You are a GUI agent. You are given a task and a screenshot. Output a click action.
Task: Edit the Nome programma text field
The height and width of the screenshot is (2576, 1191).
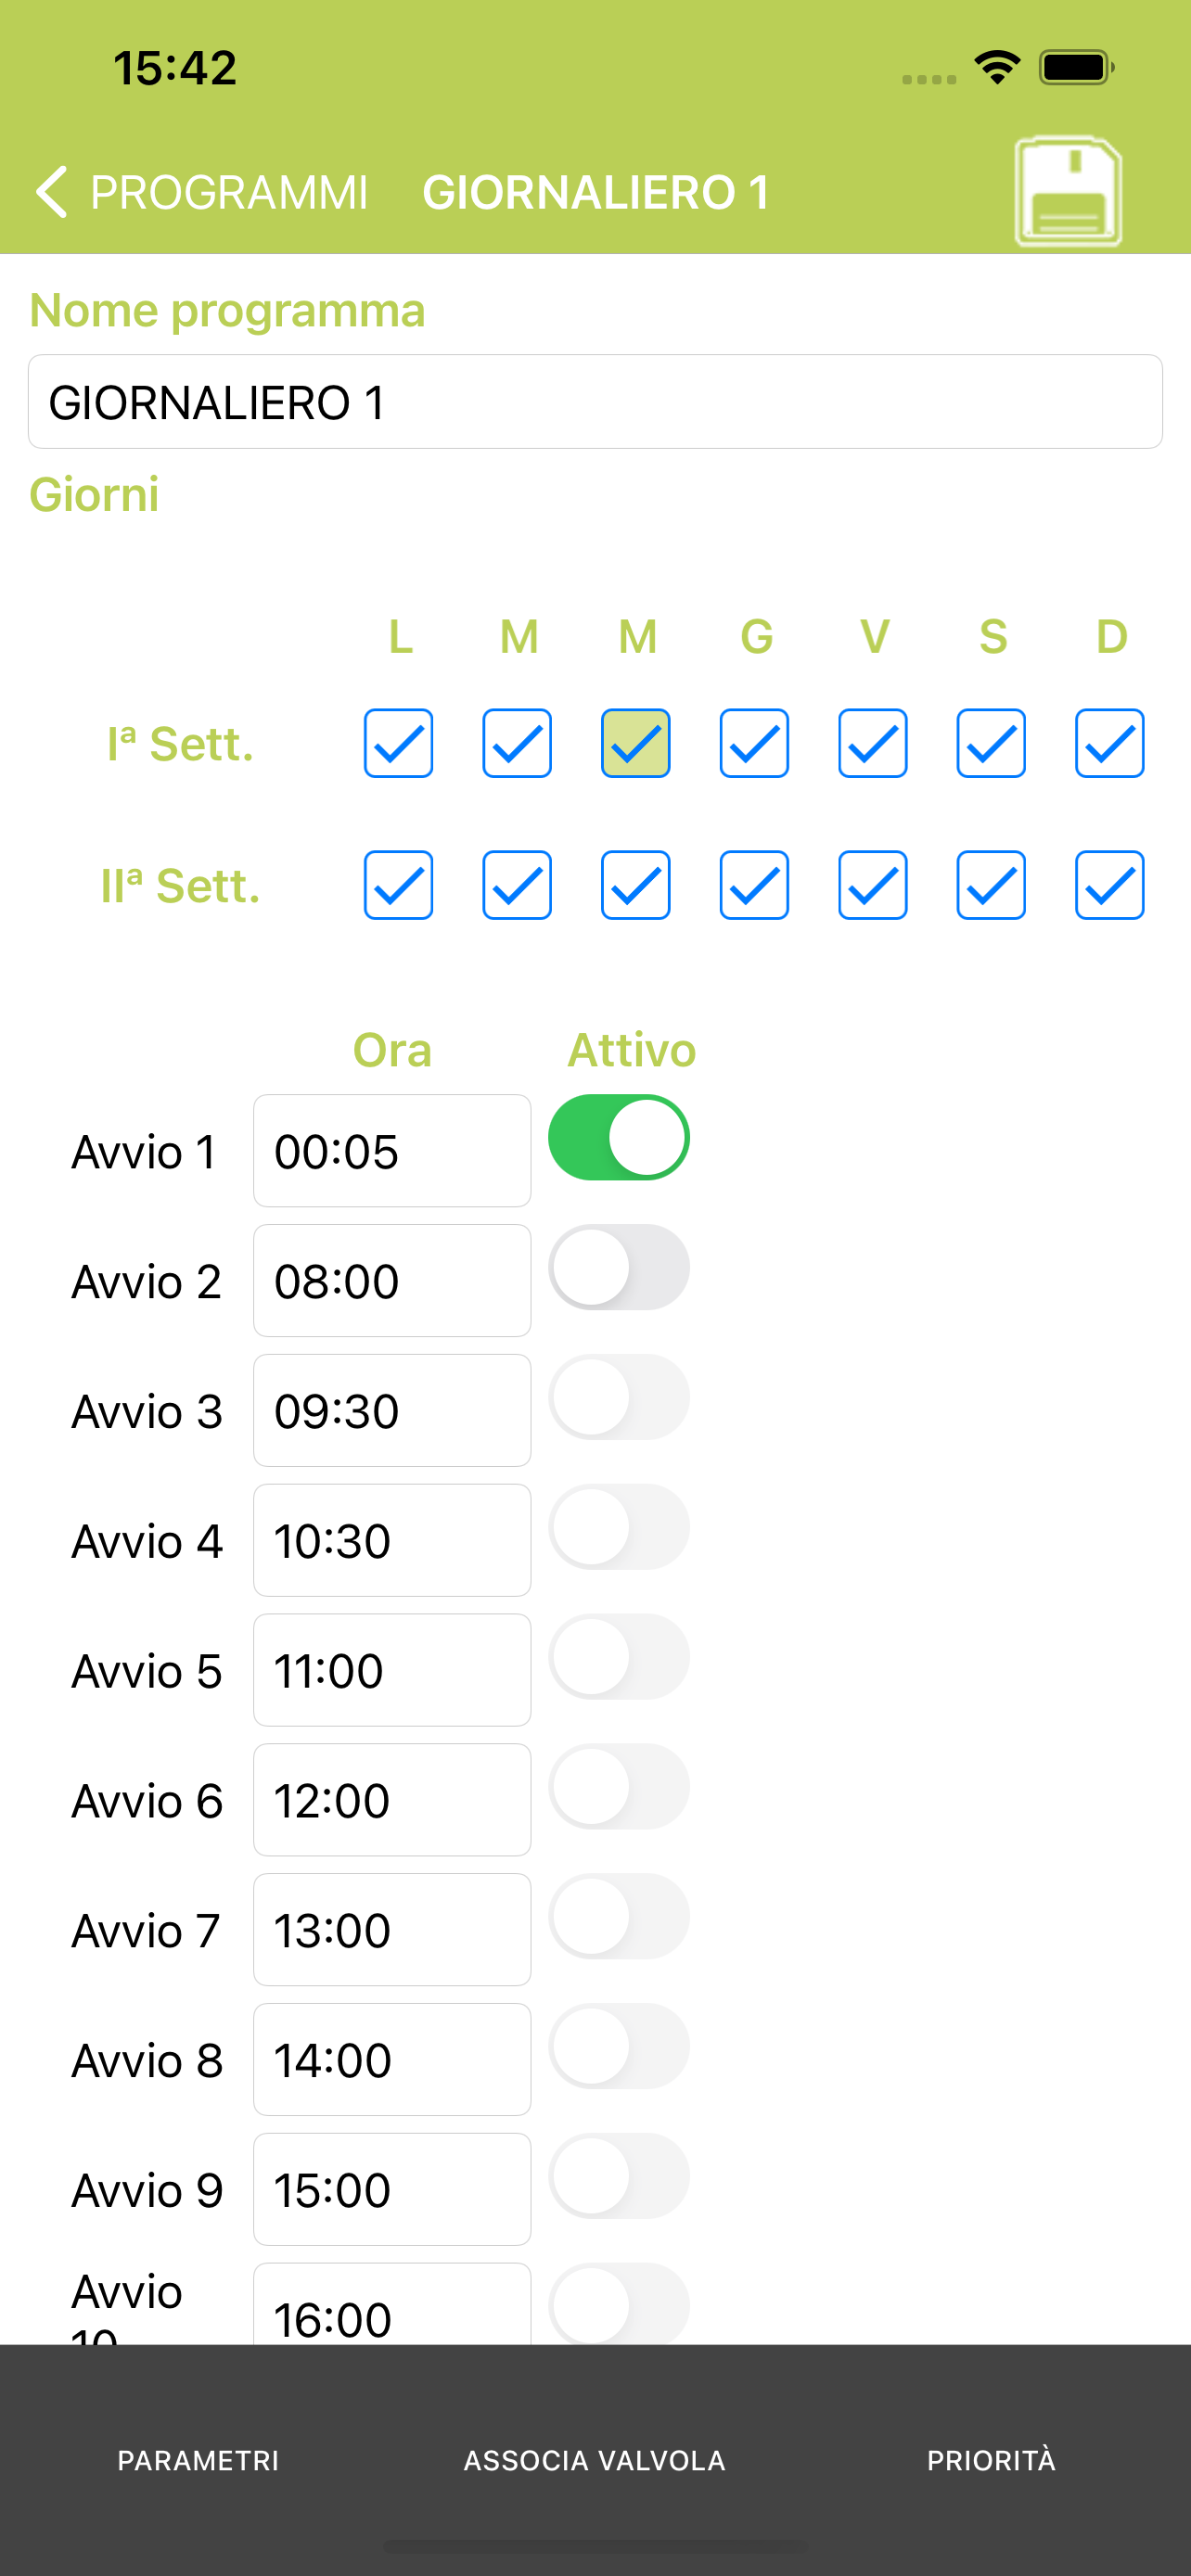[x=595, y=402]
